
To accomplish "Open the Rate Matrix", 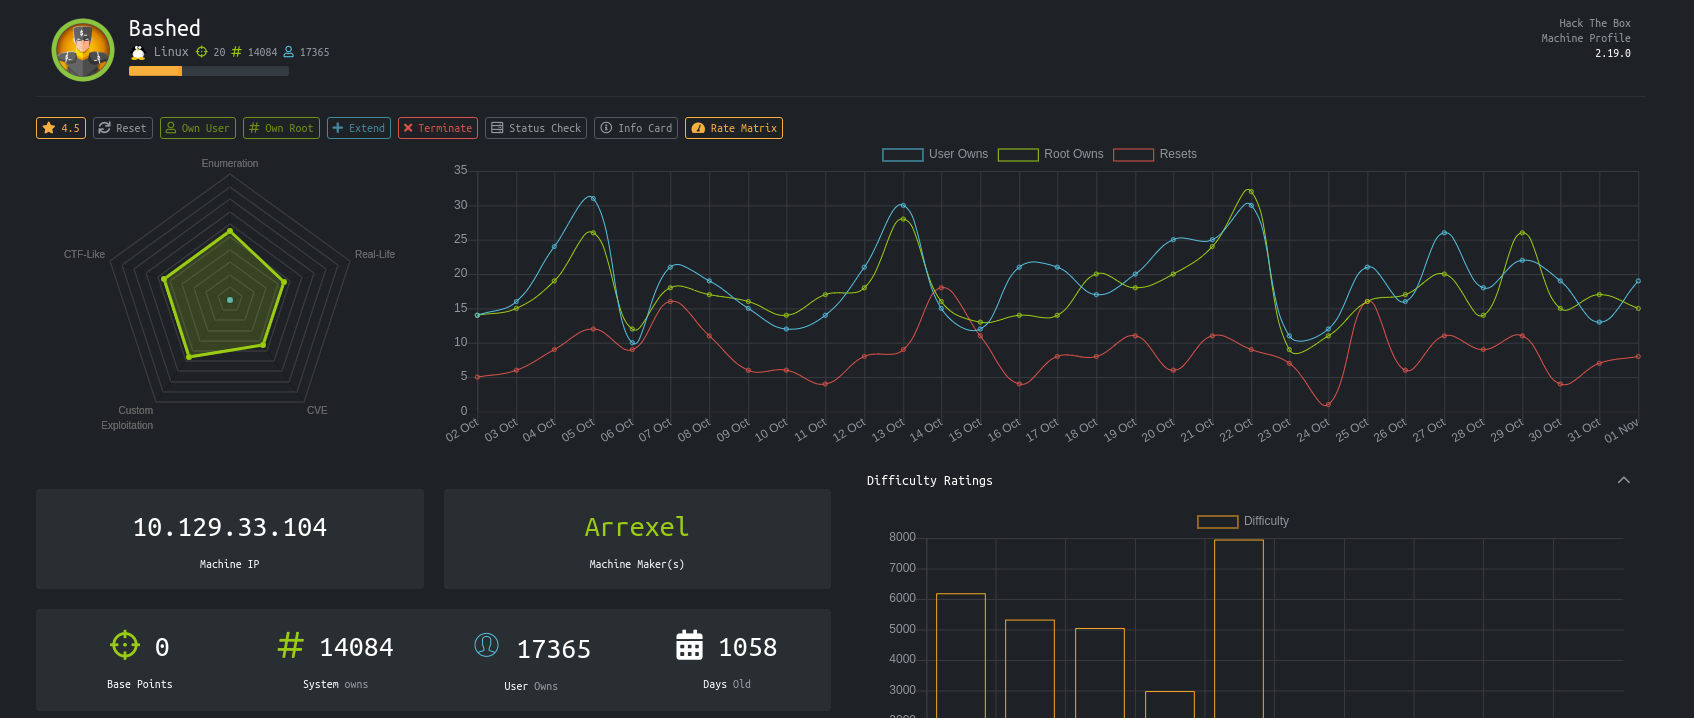I will 734,128.
